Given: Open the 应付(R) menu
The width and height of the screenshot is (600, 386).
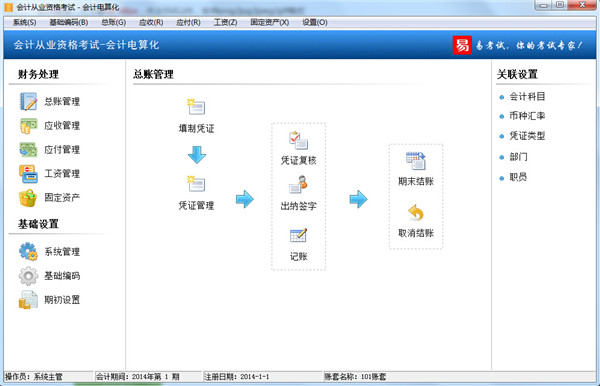Looking at the screenshot, I should click(188, 23).
